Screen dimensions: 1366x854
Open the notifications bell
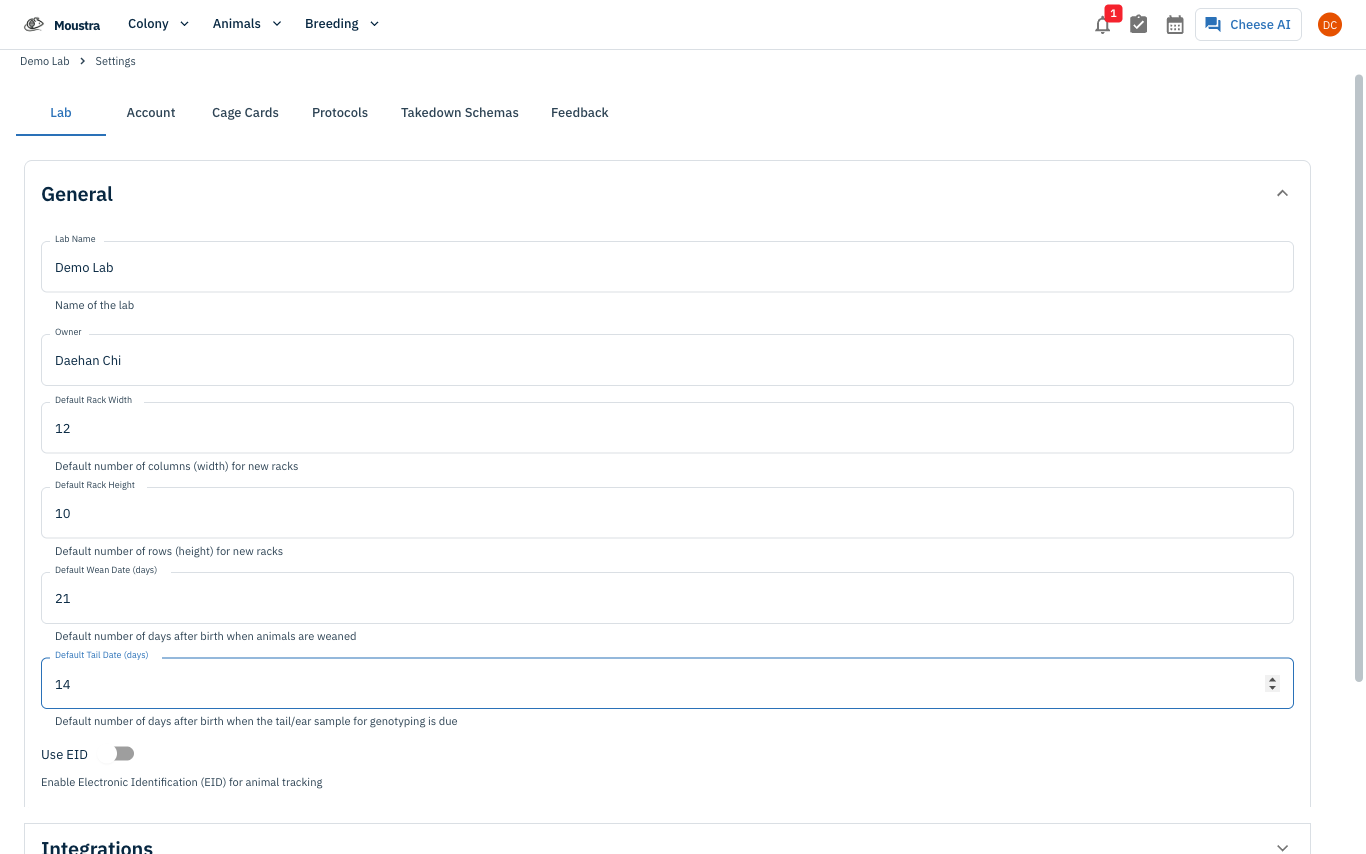1102,25
